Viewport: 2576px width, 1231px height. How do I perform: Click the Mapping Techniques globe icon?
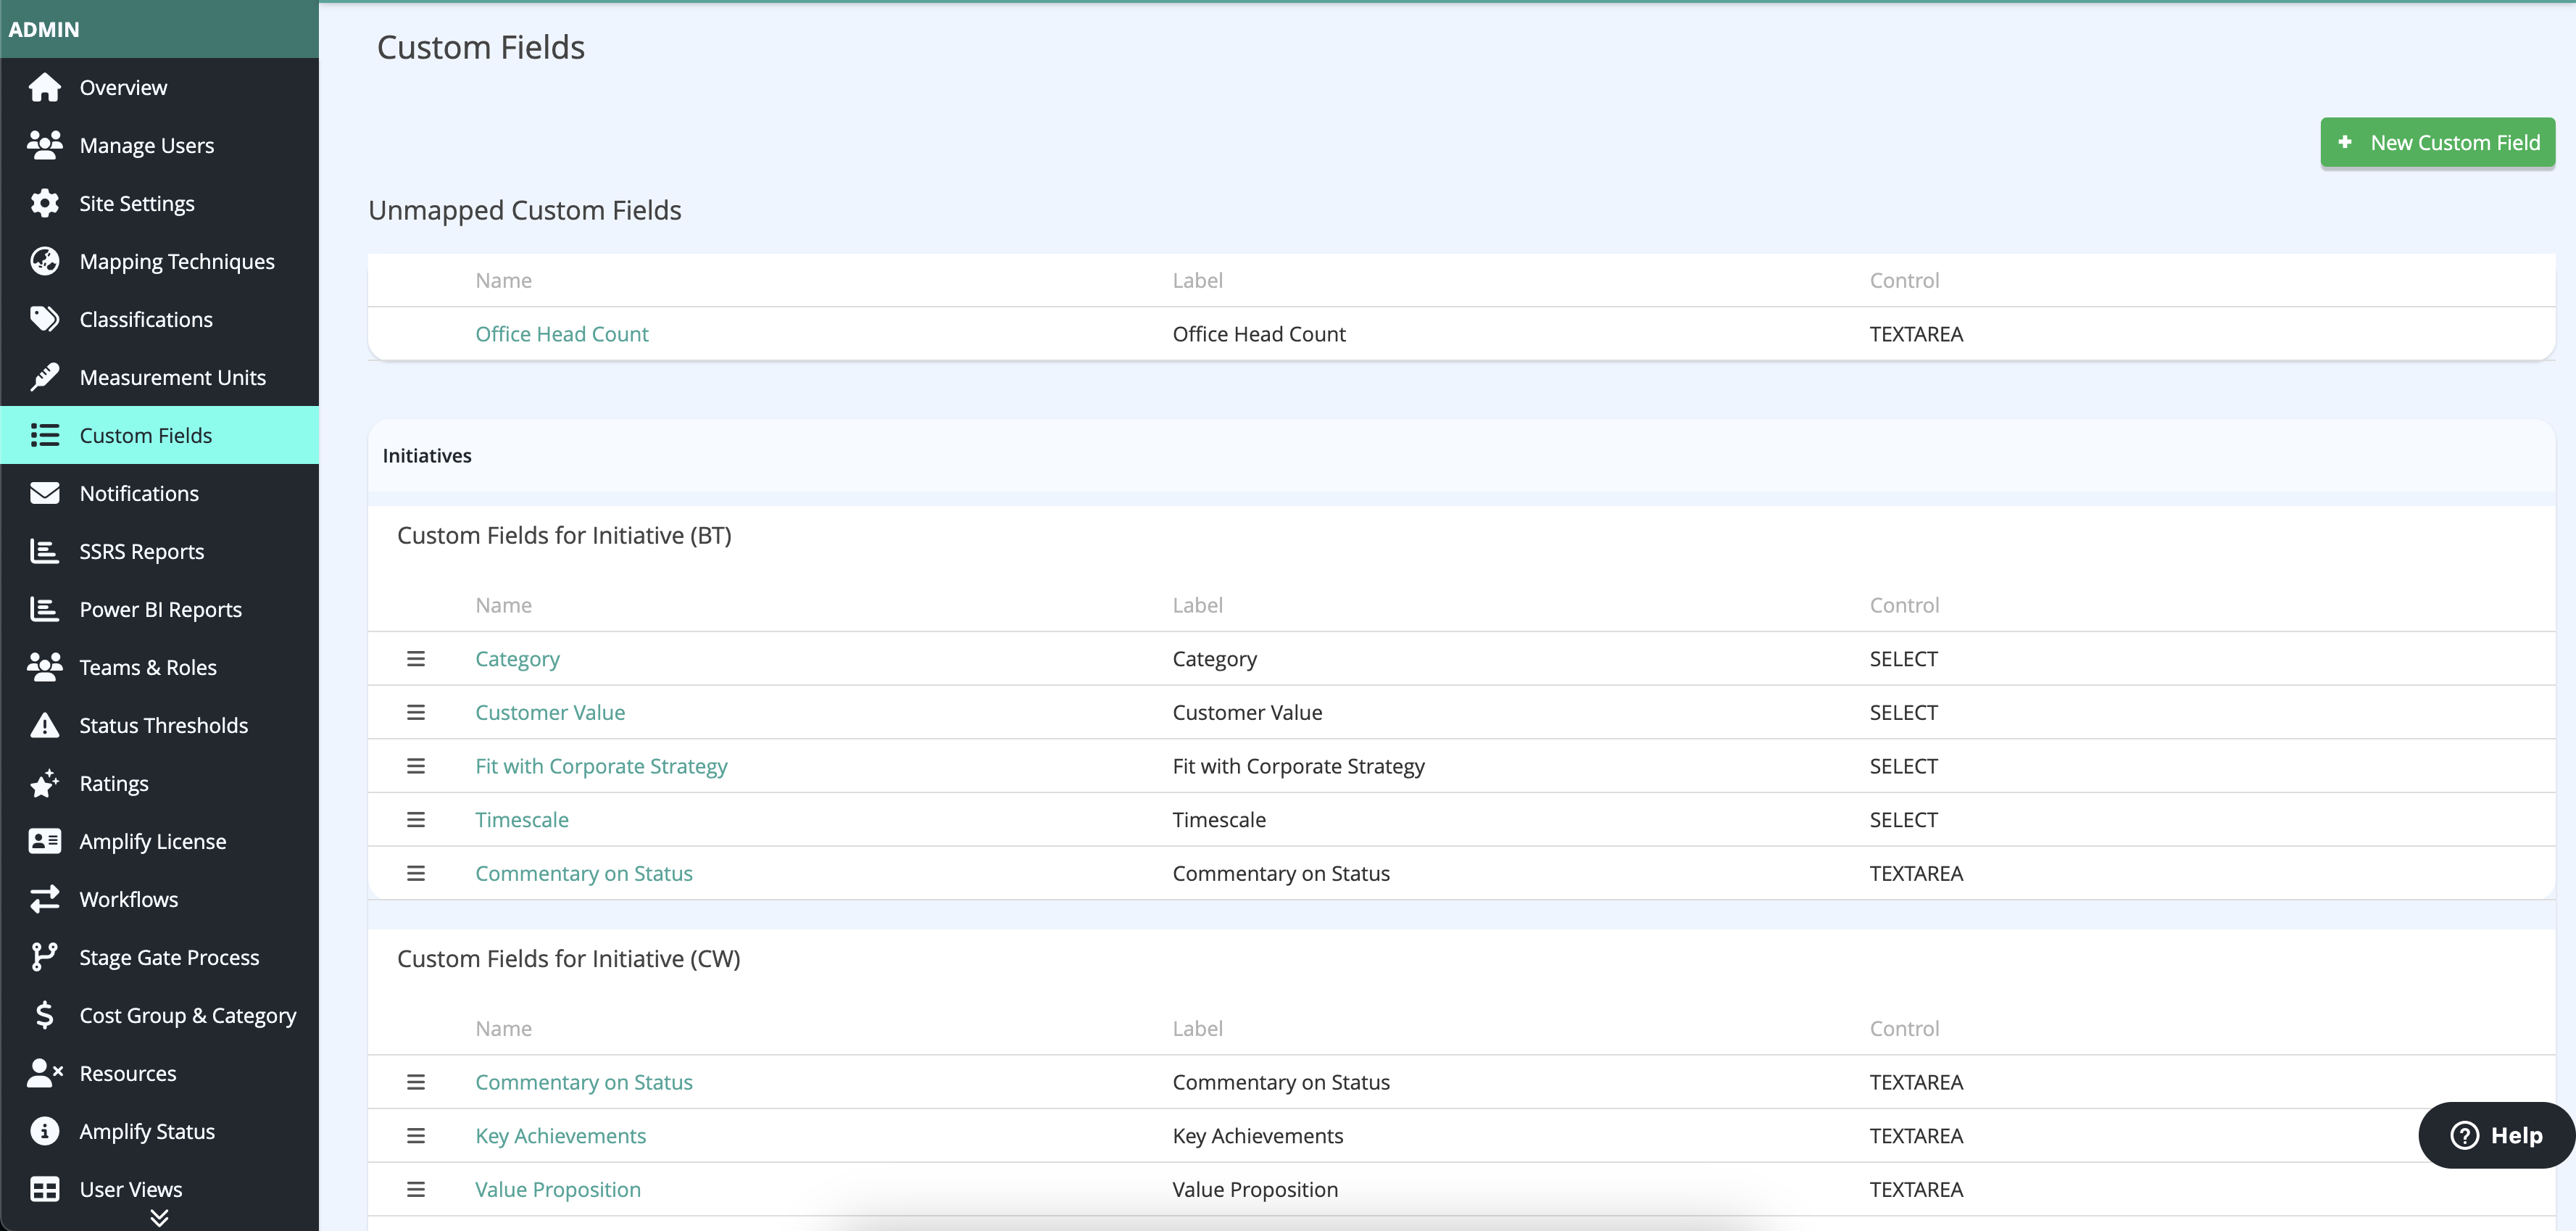tap(44, 261)
